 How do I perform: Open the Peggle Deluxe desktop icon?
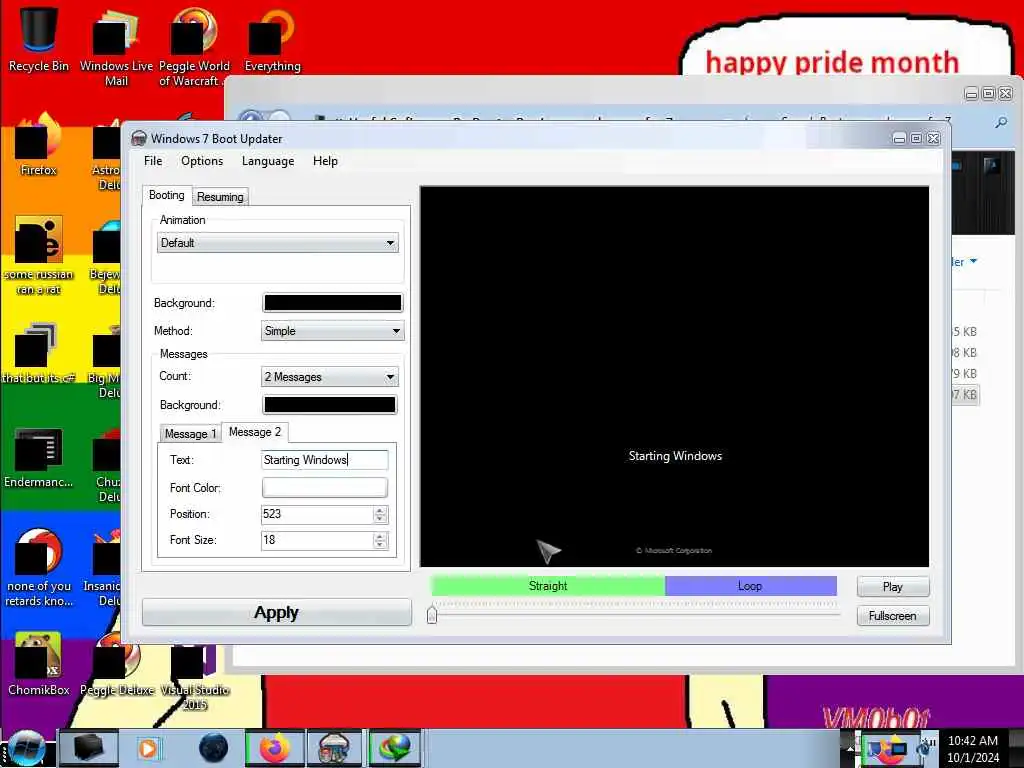pyautogui.click(x=116, y=665)
